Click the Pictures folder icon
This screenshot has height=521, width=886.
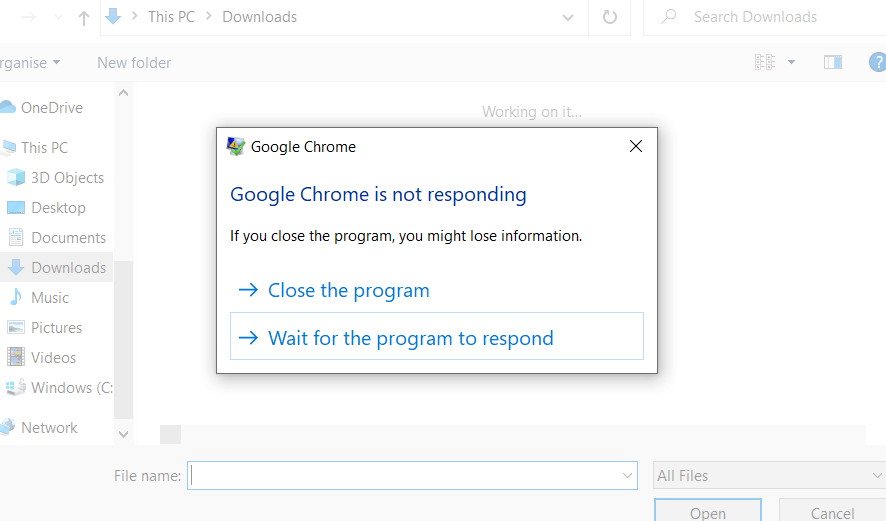[x=16, y=327]
